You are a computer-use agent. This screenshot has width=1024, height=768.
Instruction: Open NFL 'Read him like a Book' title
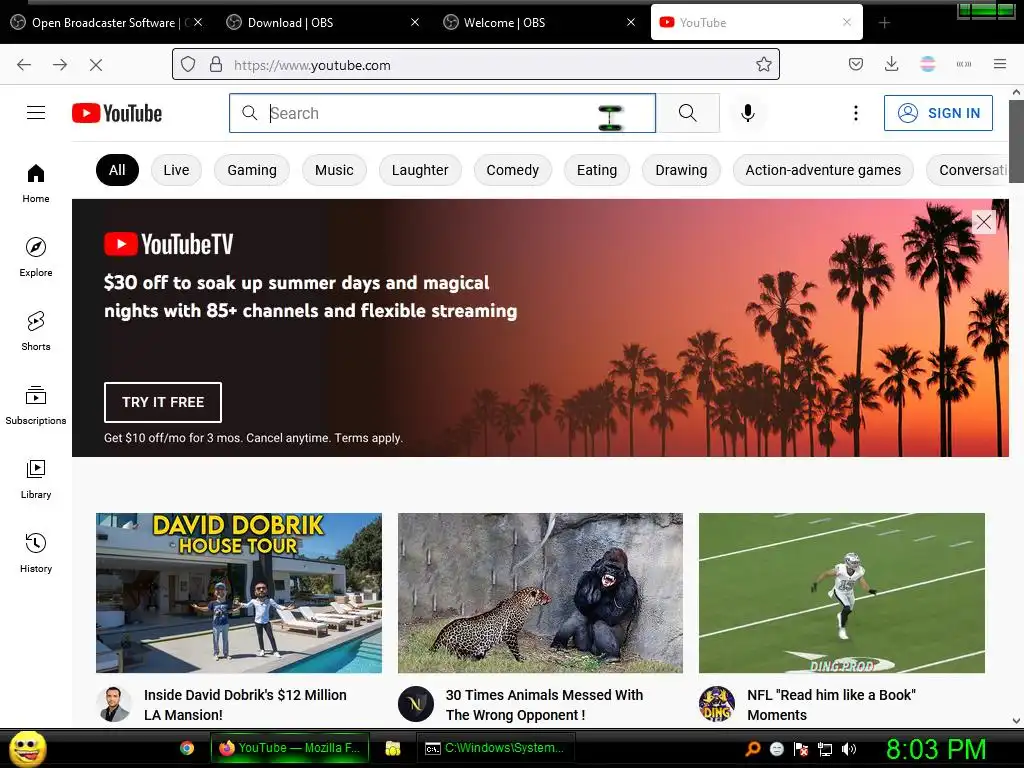click(831, 705)
